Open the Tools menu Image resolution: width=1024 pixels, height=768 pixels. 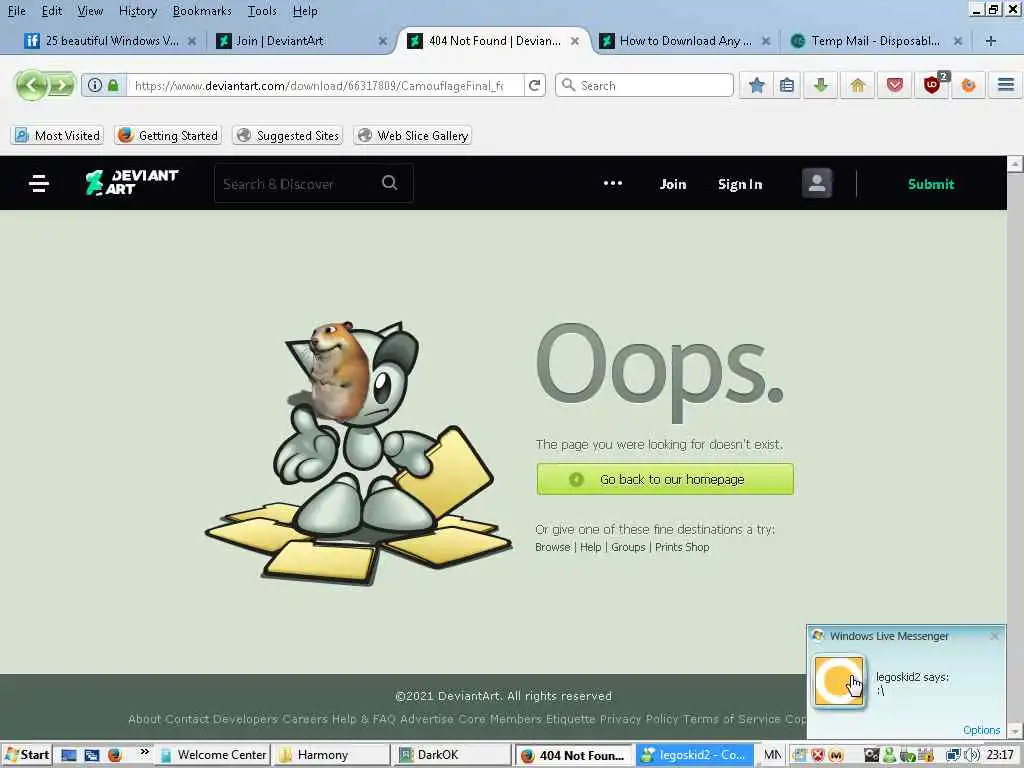[x=262, y=10]
